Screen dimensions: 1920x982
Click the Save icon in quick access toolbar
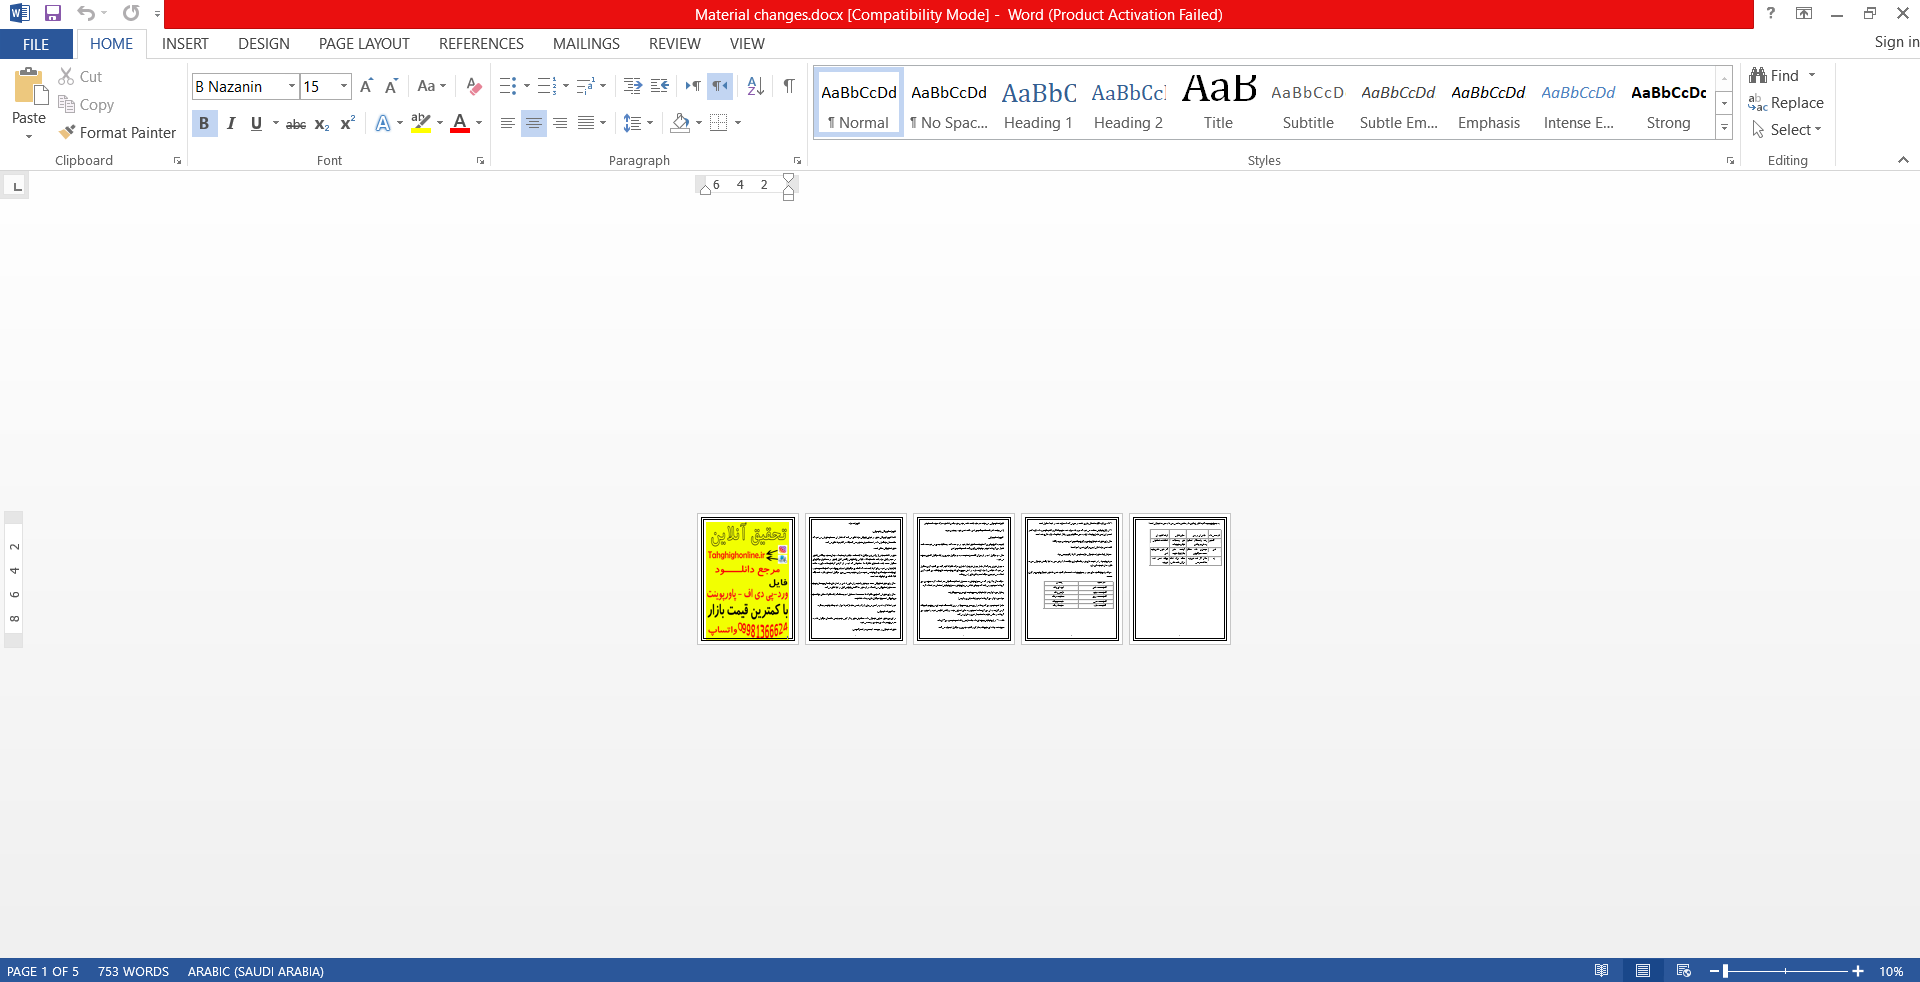pyautogui.click(x=53, y=13)
